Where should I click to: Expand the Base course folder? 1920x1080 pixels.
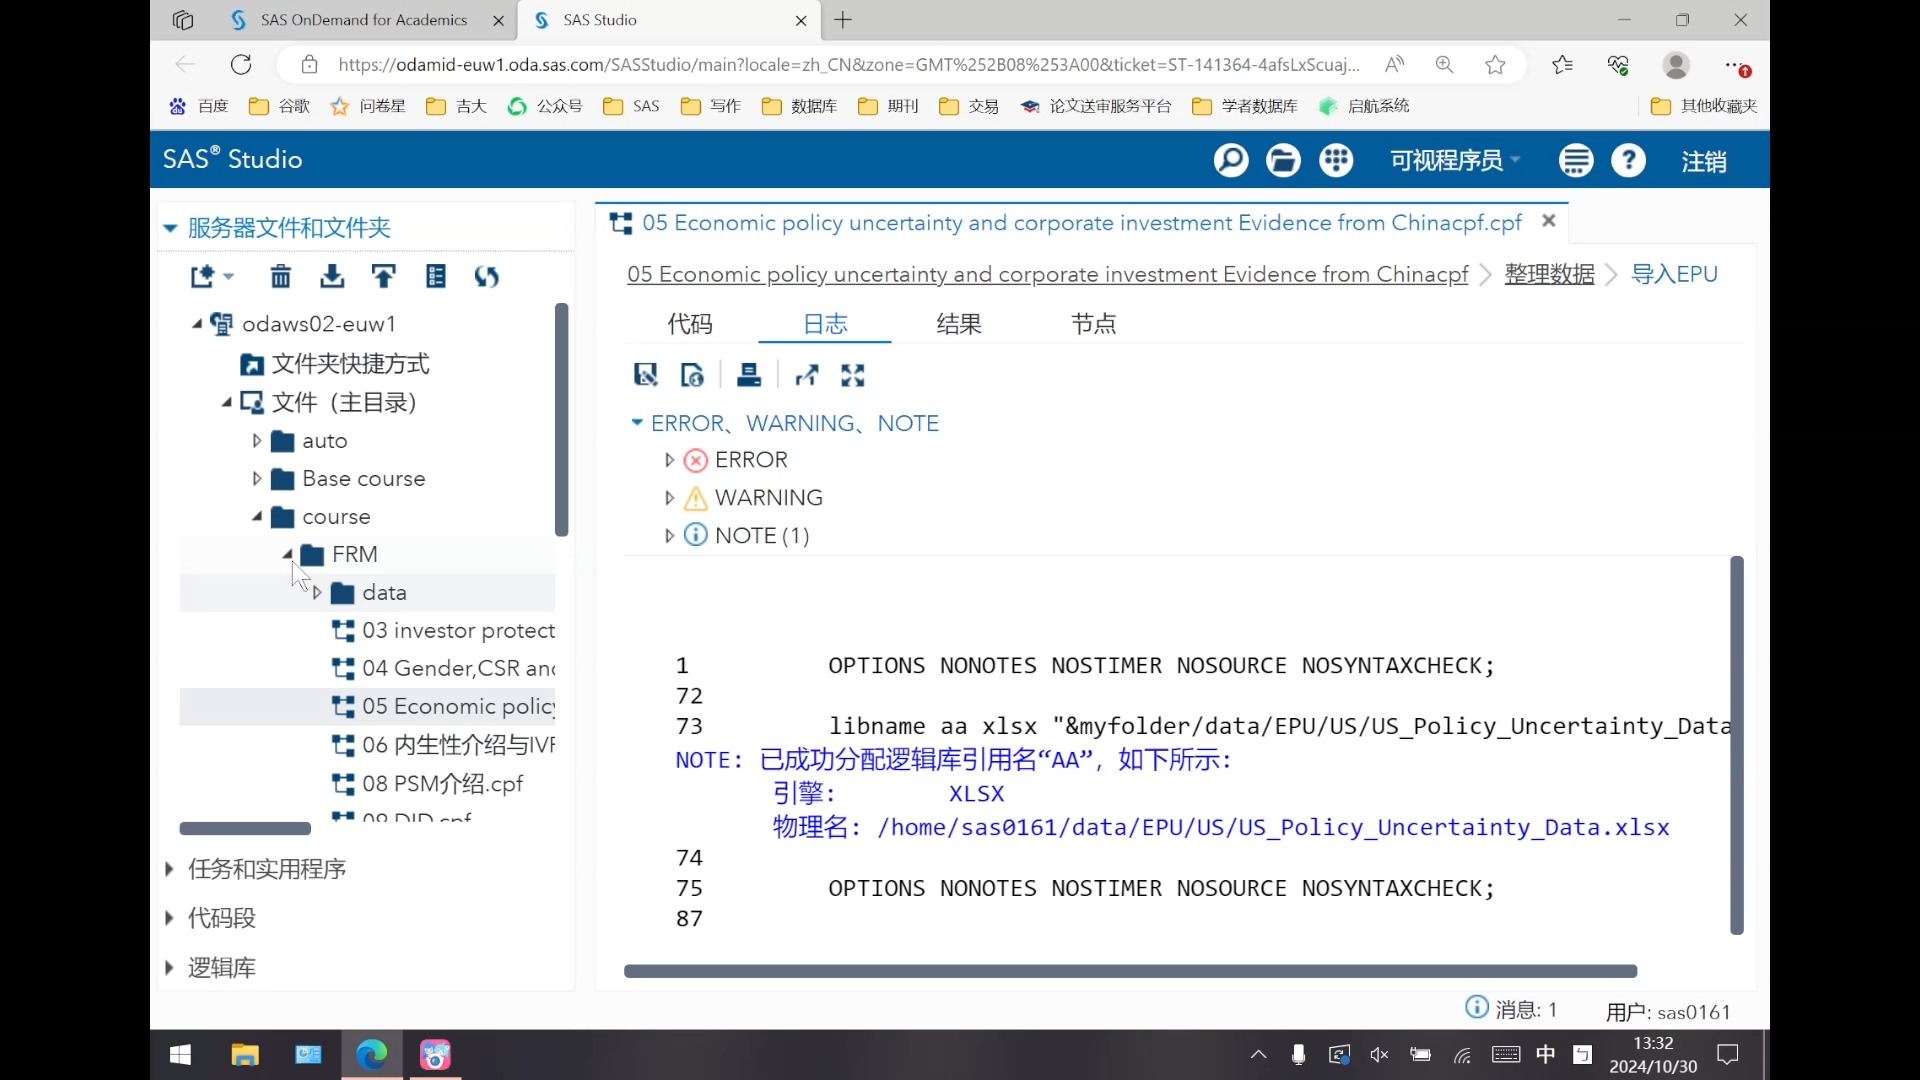point(257,478)
